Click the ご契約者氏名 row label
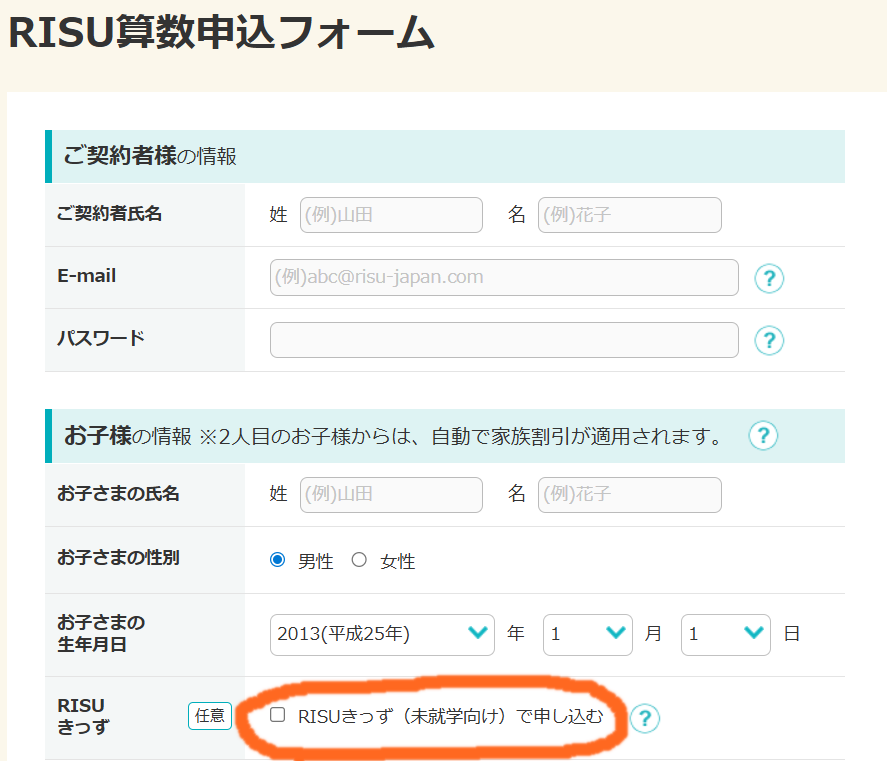Screen dimensions: 887x761 click(x=110, y=214)
